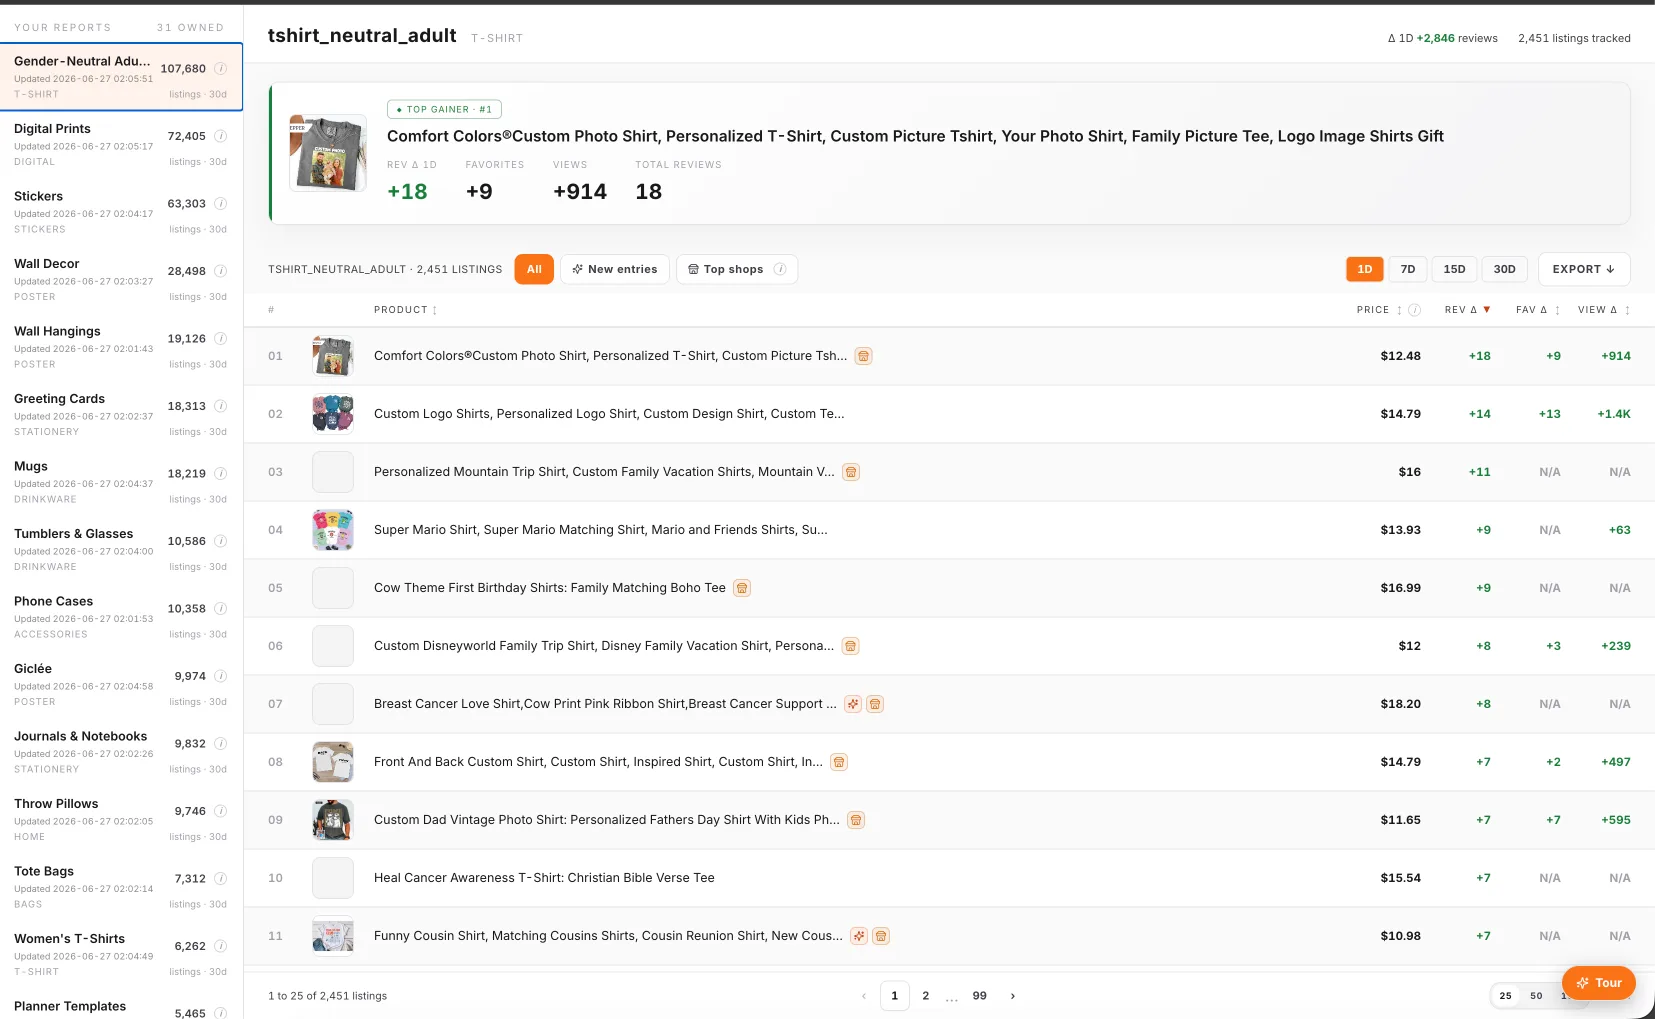Click the info icon beside Digital Prints count
Image resolution: width=1655 pixels, height=1019 pixels.
pyautogui.click(x=221, y=136)
